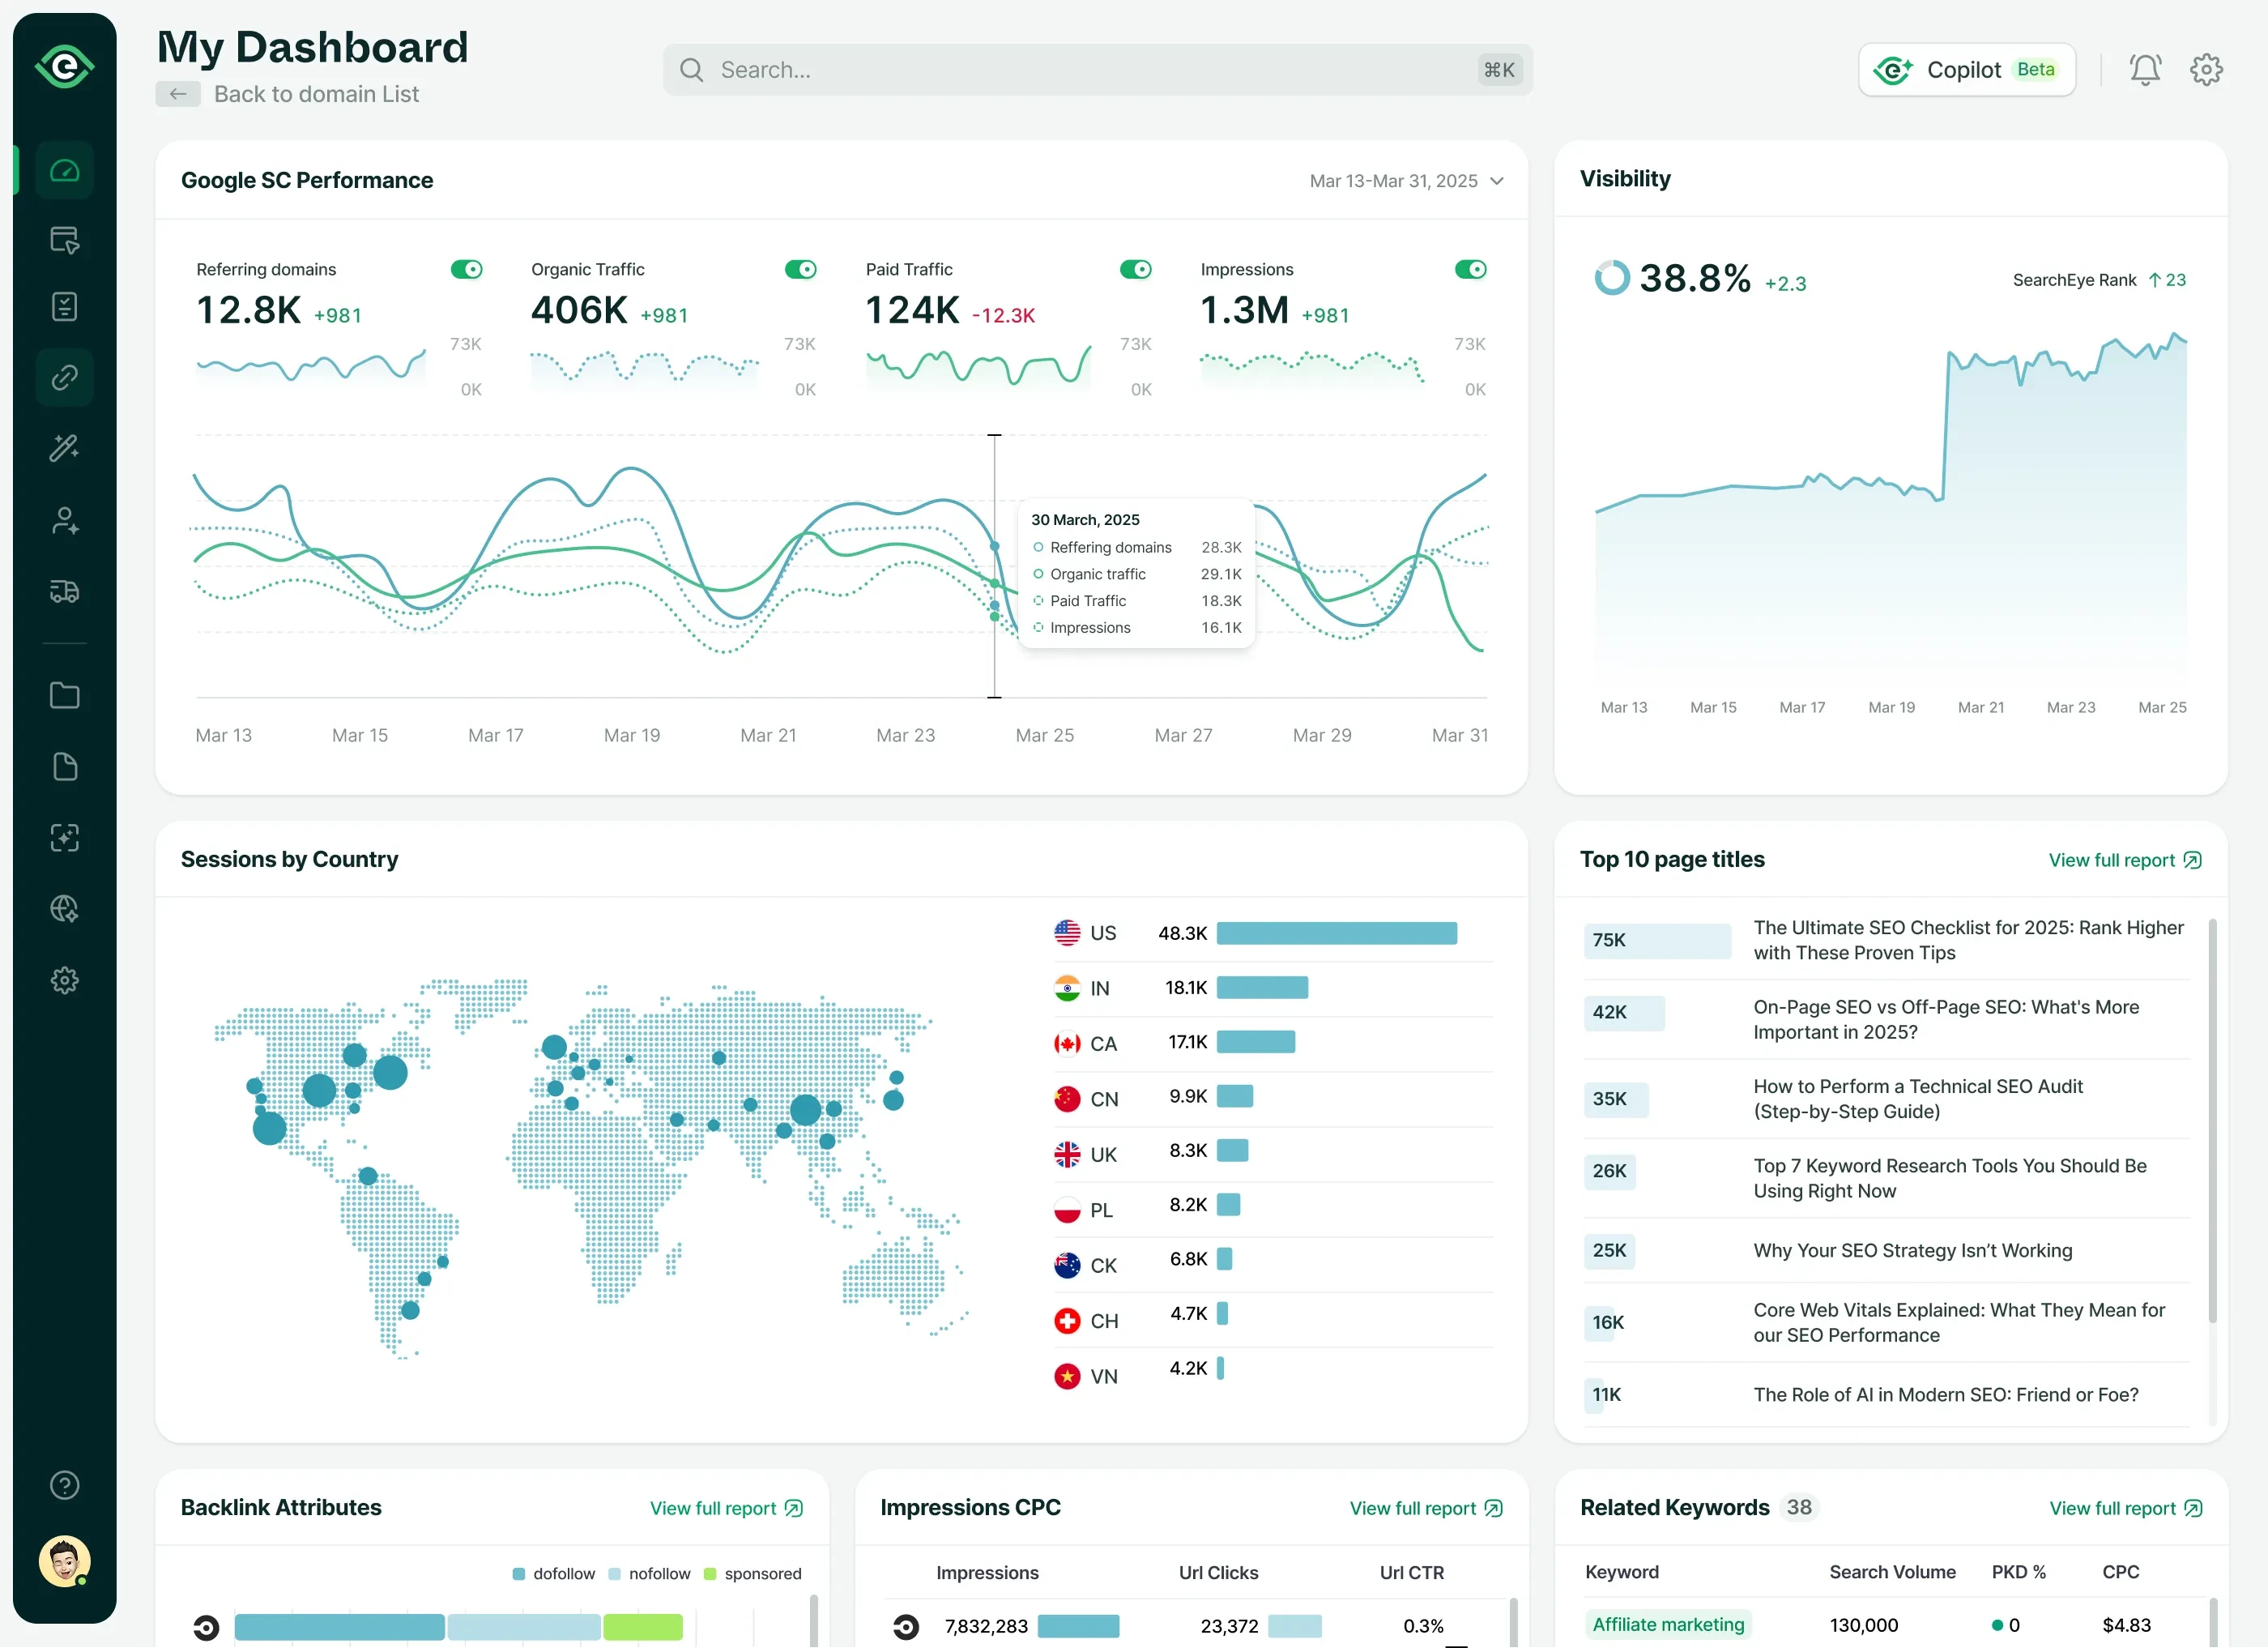Screen dimensions: 2268x1648
Task: Open the magic wand sidebar tool
Action: coord(65,448)
